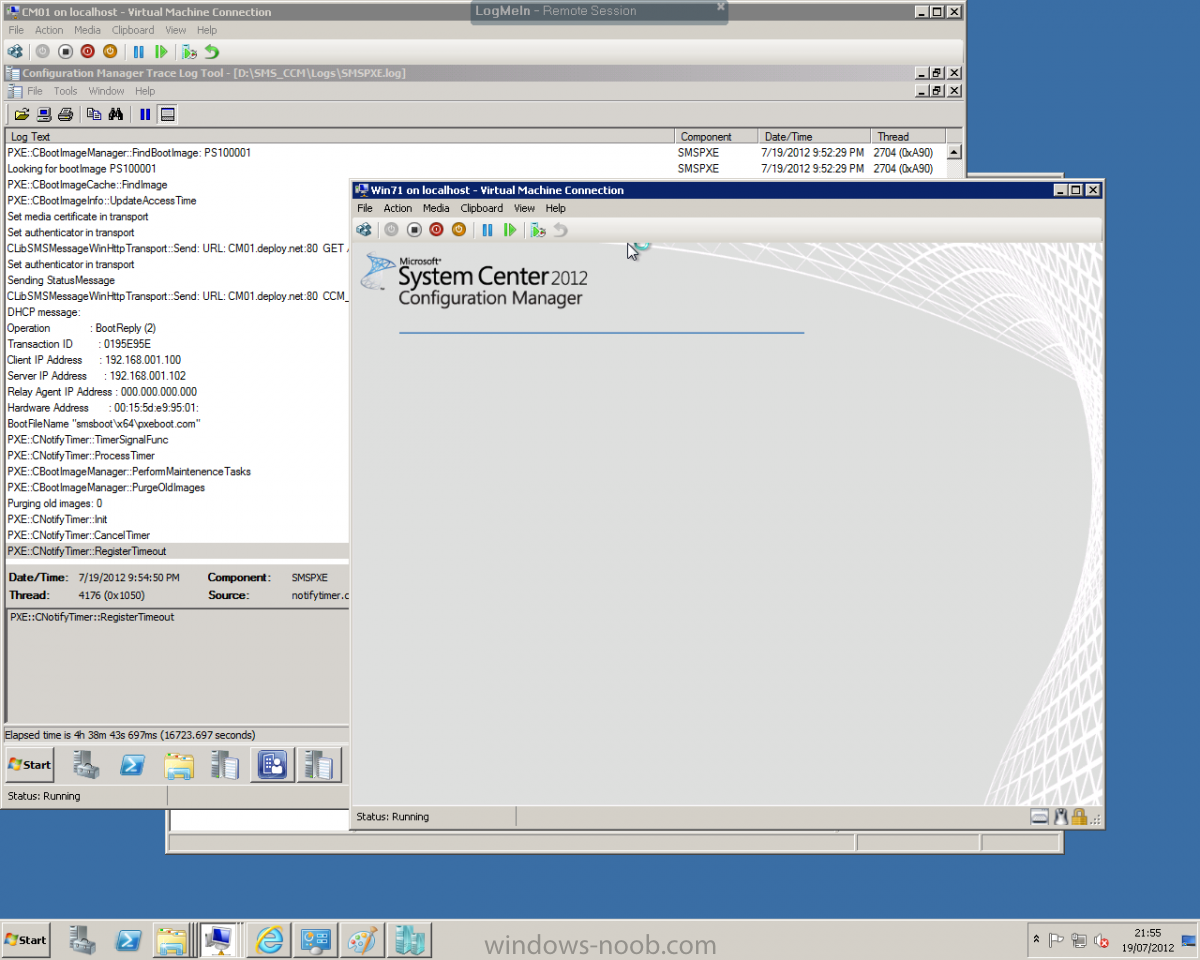The image size is (1200, 960).
Task: Open the View menu in Win71 window
Action: 525,208
